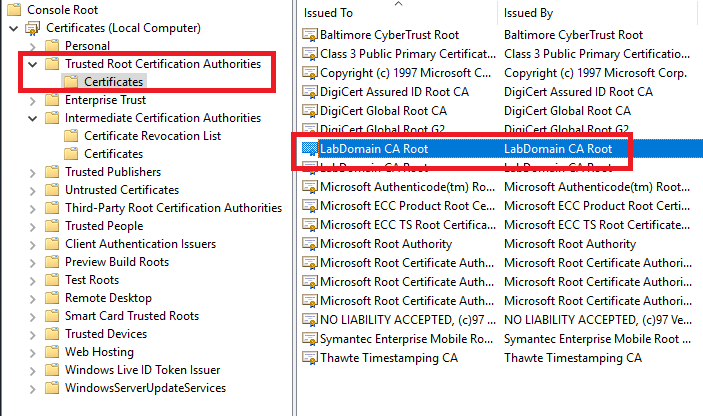703x416 pixels.
Task: Open Certificates under Intermediate Certification Authorities
Action: [x=113, y=154]
